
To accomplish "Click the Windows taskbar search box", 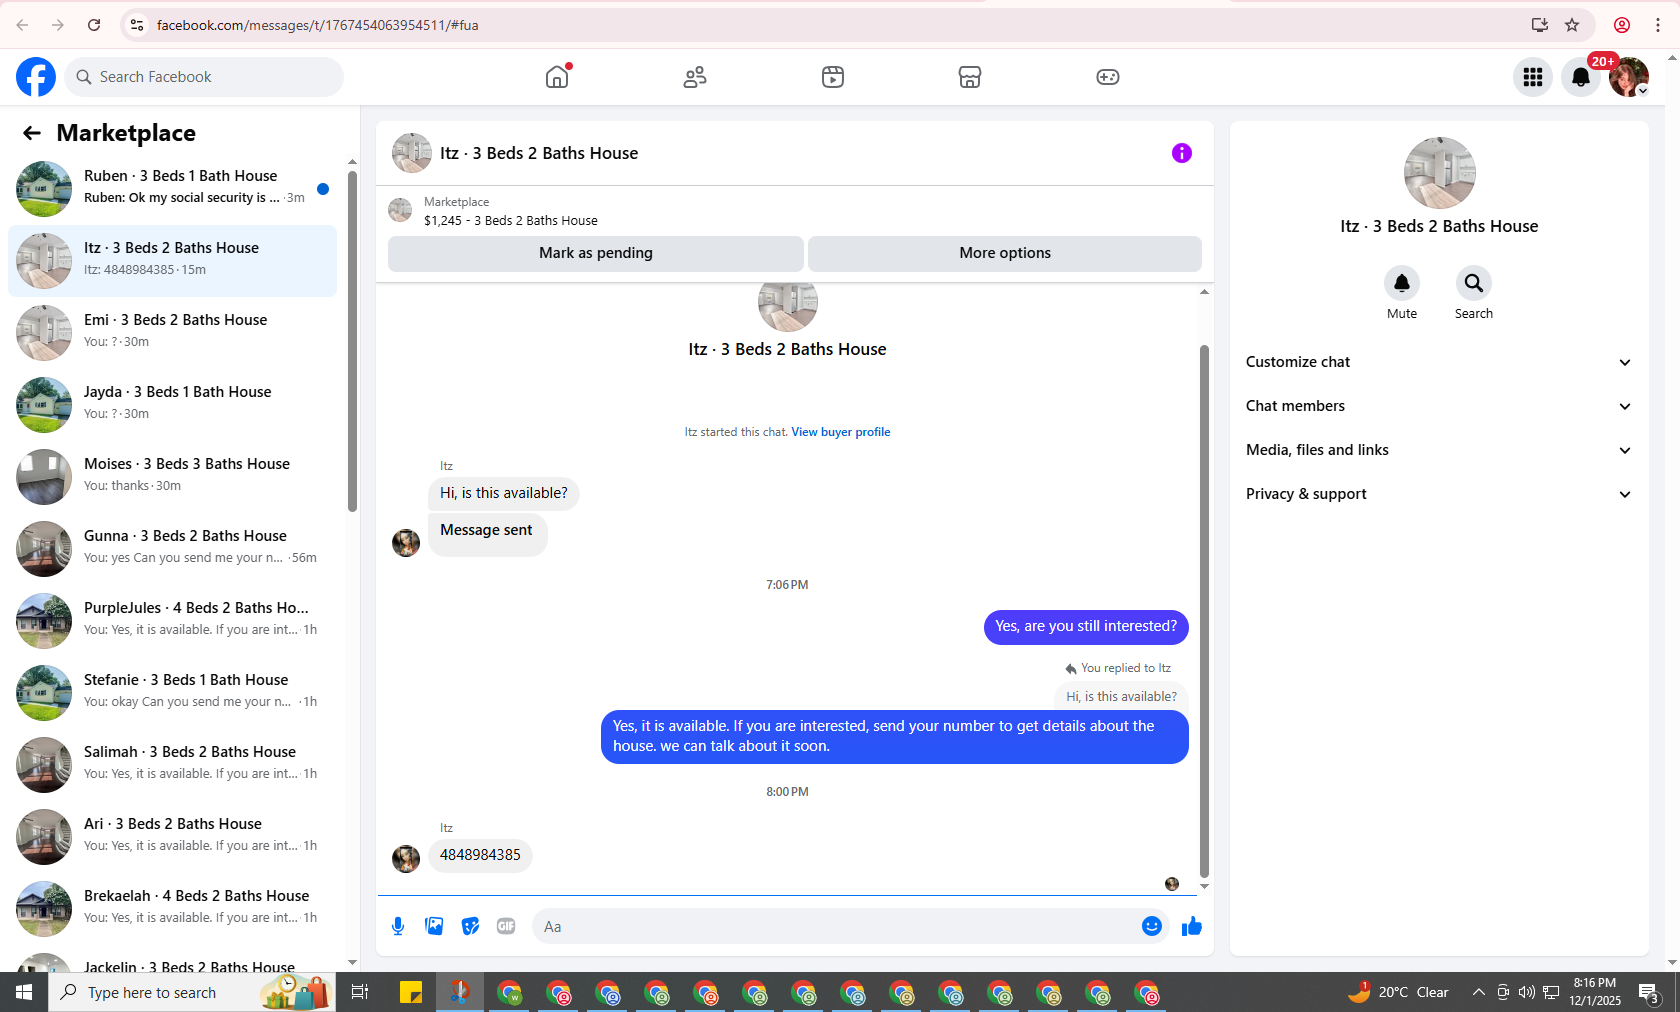I will coord(192,992).
